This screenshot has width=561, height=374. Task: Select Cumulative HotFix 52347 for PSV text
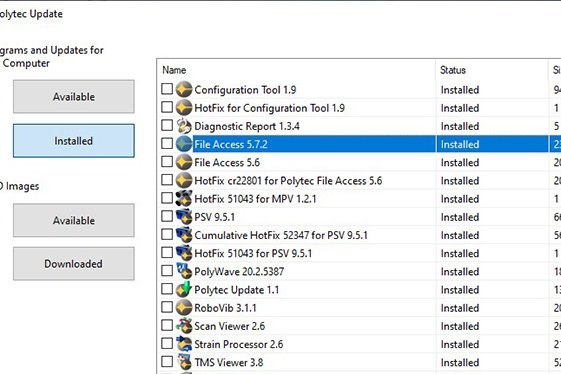pos(281,235)
